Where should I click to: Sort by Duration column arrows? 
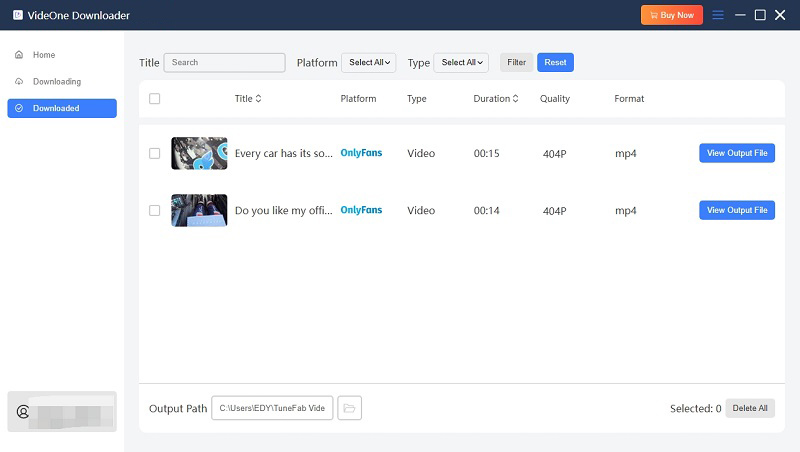[516, 99]
